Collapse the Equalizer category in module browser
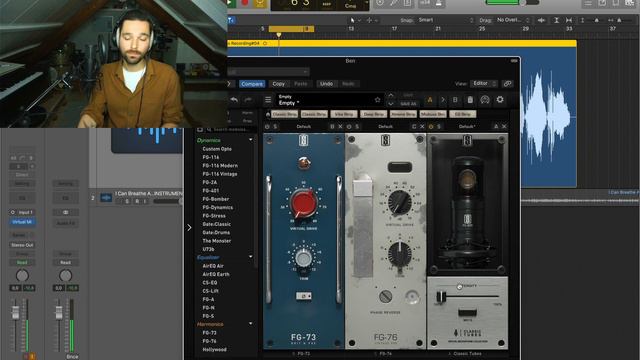This screenshot has height=360, width=640. pyautogui.click(x=251, y=257)
